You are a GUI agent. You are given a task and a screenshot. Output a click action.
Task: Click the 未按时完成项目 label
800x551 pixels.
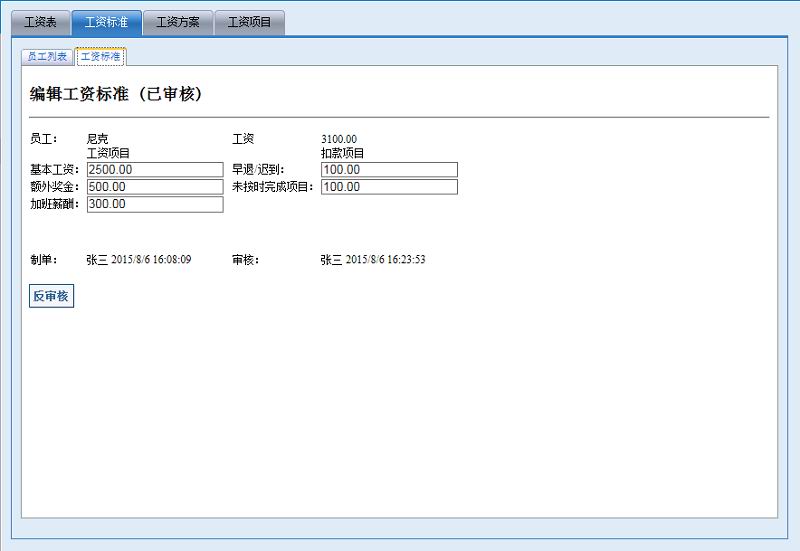[x=272, y=187]
